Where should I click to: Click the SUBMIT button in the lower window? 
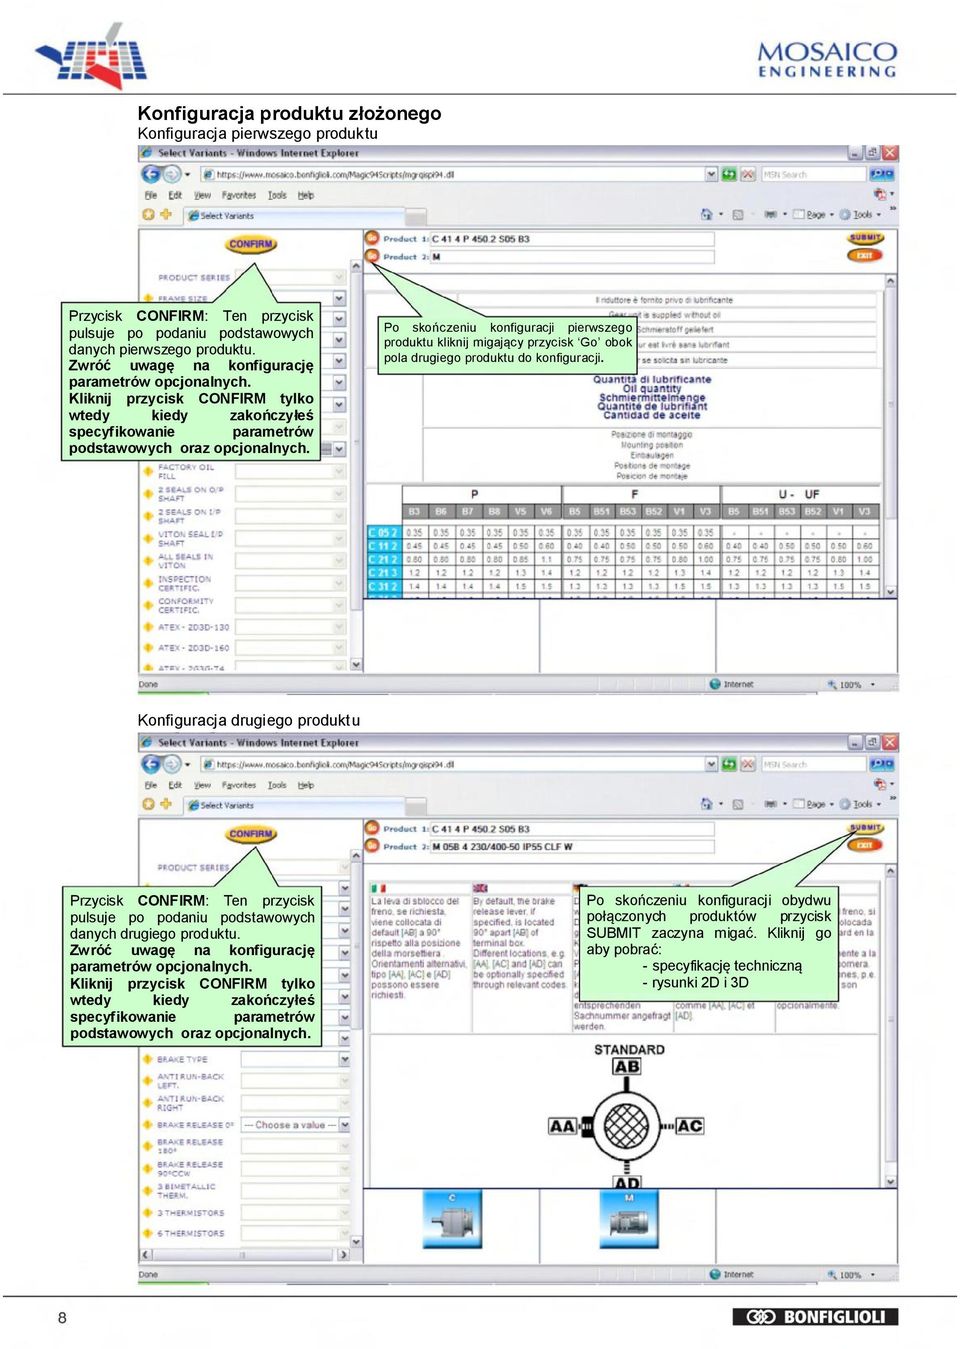click(866, 828)
